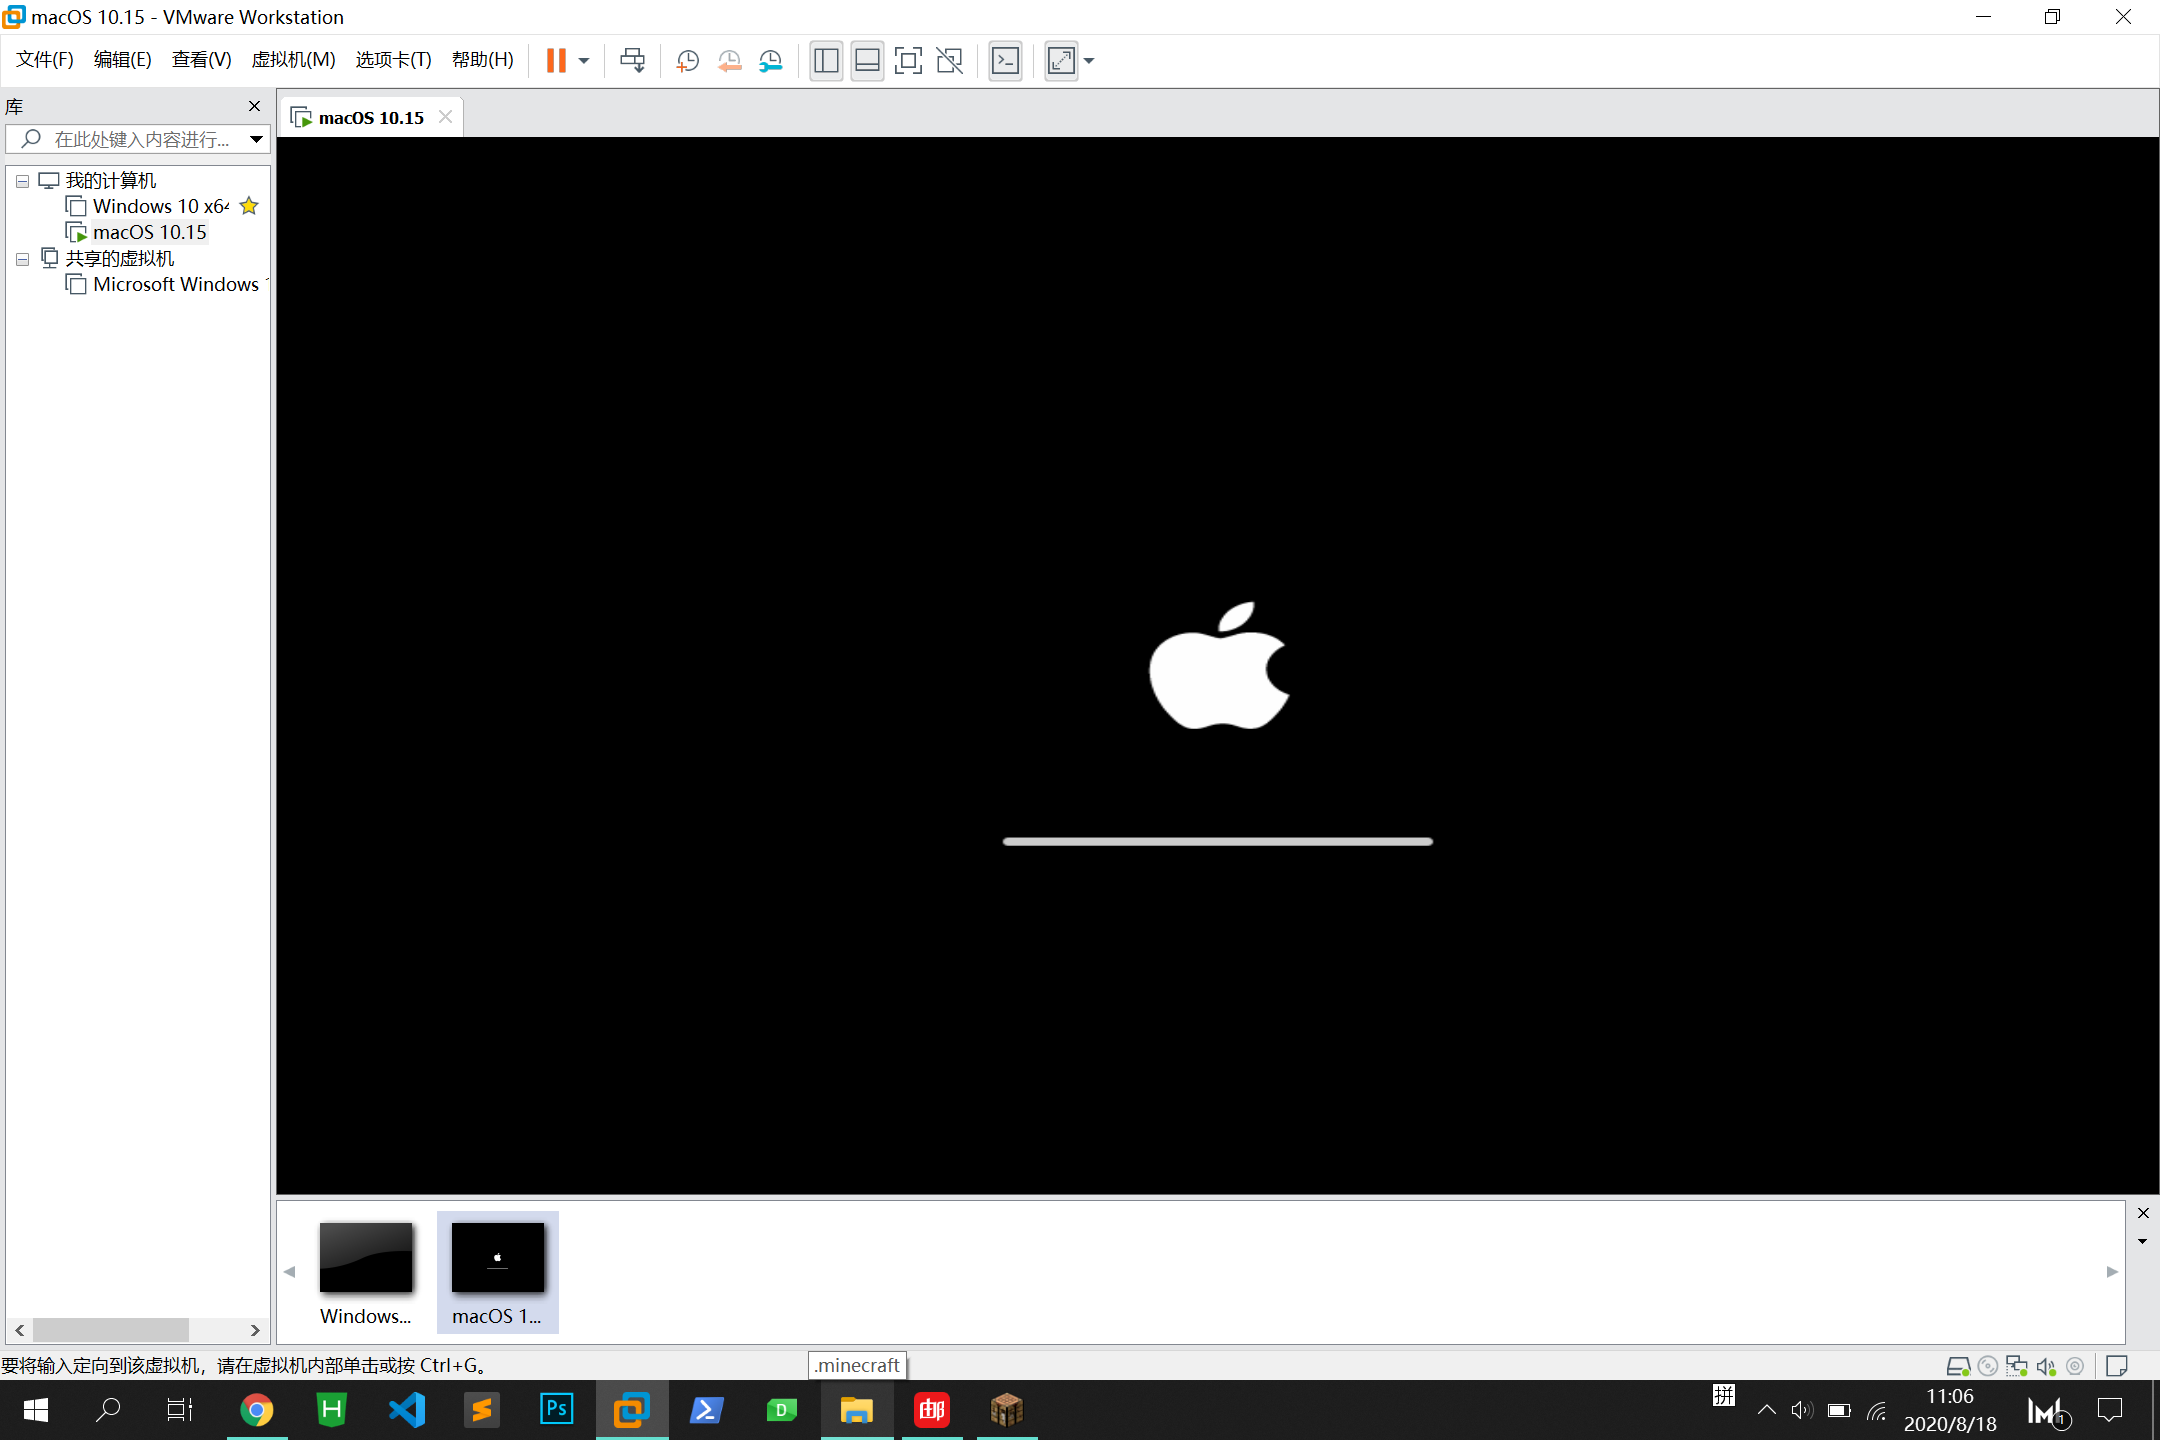Open the 虚拟机(M) menu
The height and width of the screenshot is (1440, 2160).
293,60
